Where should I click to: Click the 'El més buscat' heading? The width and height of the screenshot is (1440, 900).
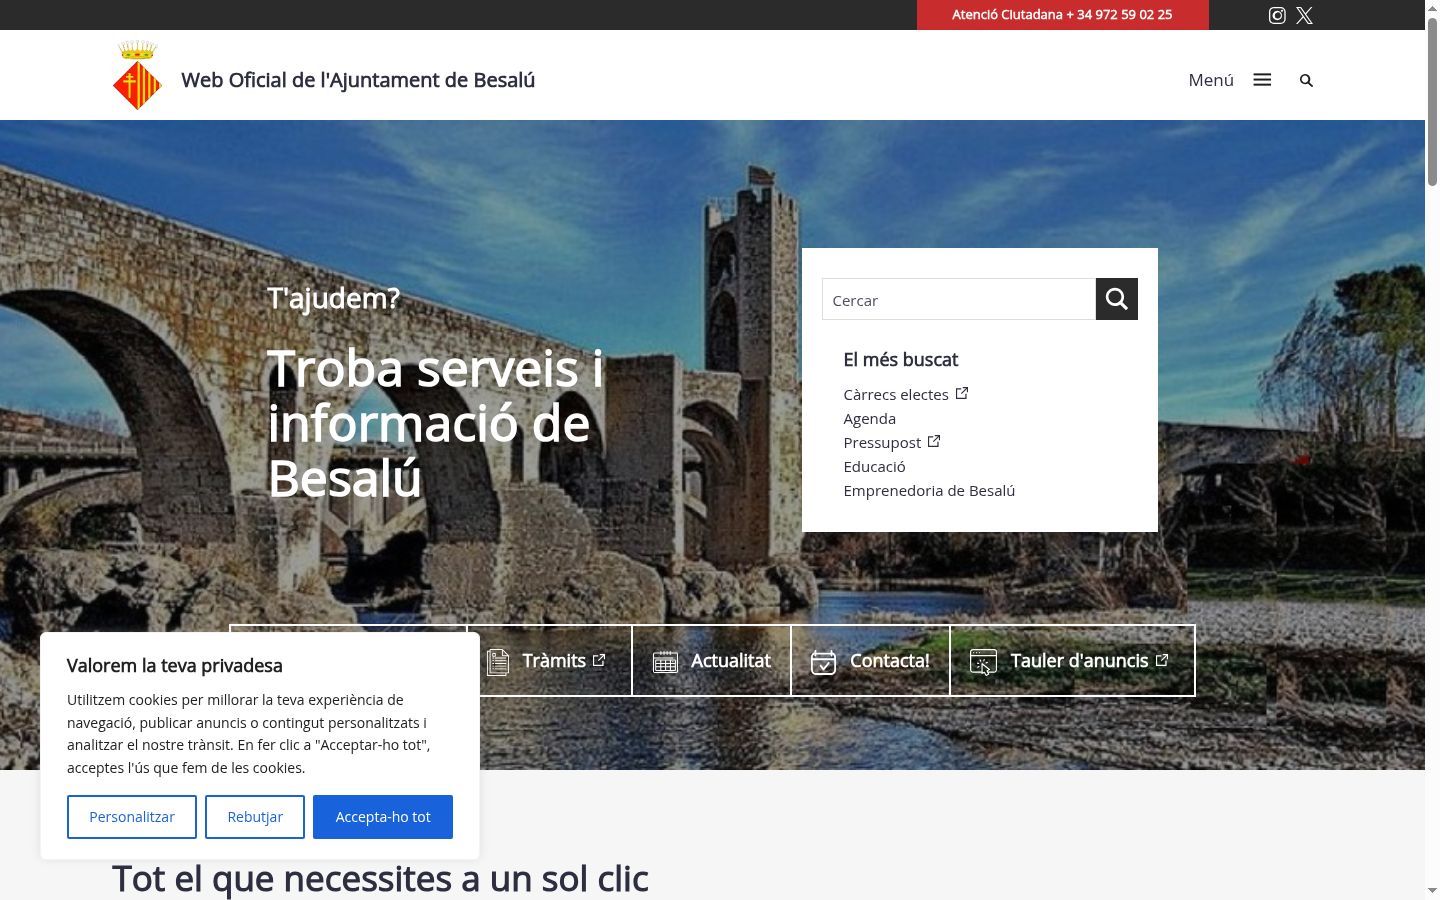point(901,359)
